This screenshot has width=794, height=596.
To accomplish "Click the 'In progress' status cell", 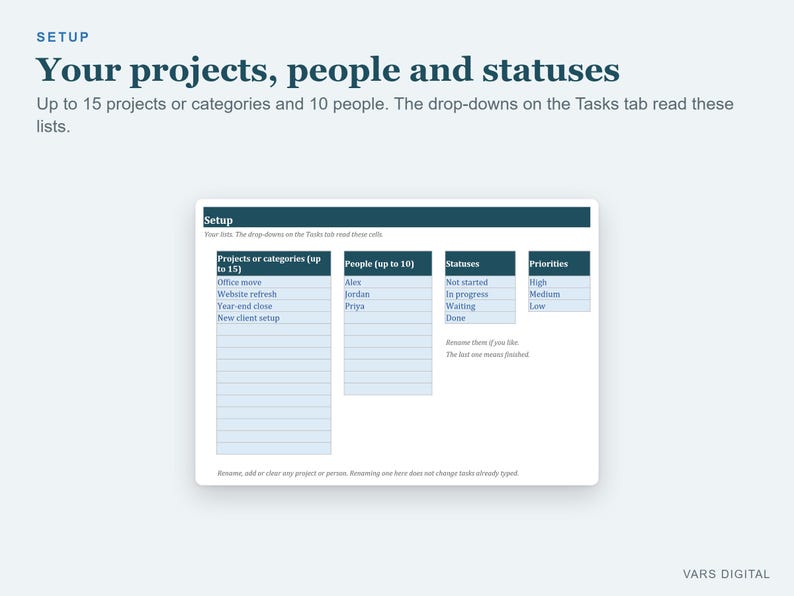I will pos(480,294).
